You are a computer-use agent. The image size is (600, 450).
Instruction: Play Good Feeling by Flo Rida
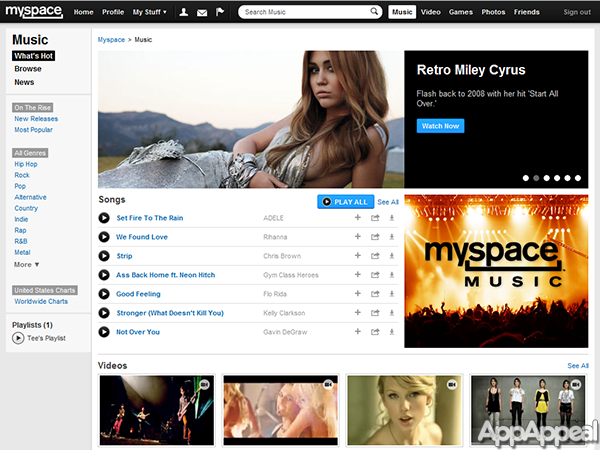click(x=104, y=294)
